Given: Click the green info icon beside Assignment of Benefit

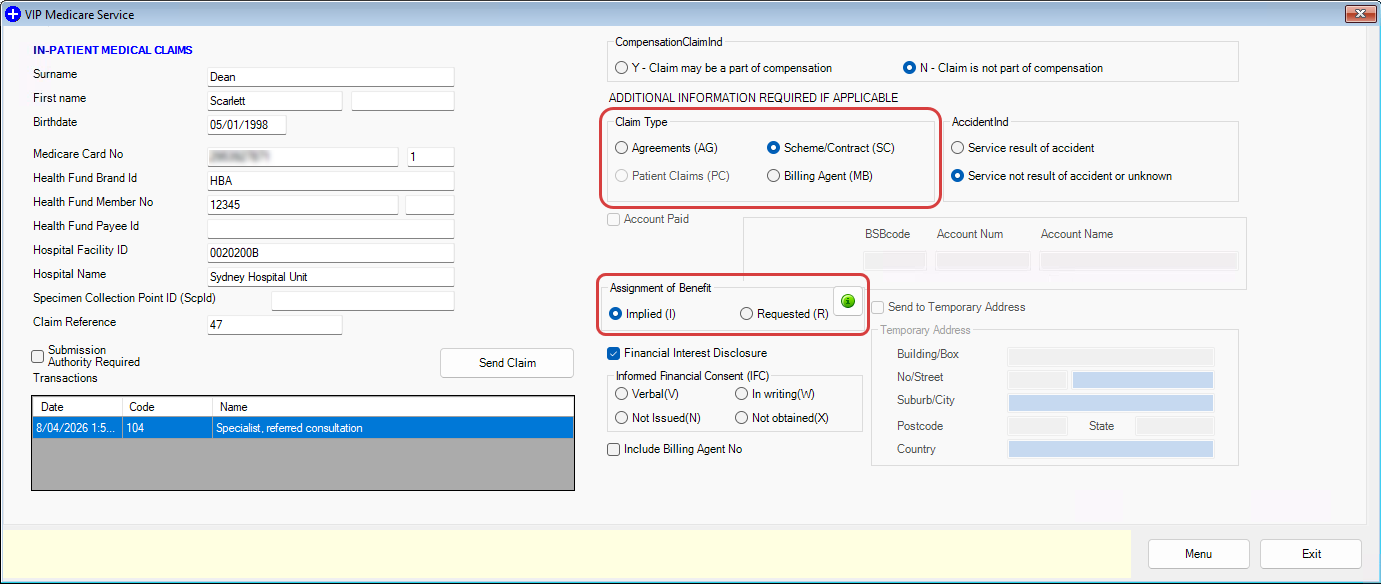Looking at the screenshot, I should (848, 300).
